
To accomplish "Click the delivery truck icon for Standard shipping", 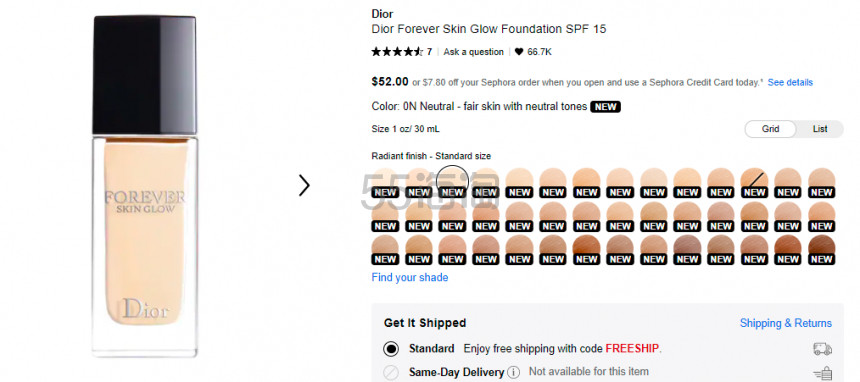I will pyautogui.click(x=822, y=349).
